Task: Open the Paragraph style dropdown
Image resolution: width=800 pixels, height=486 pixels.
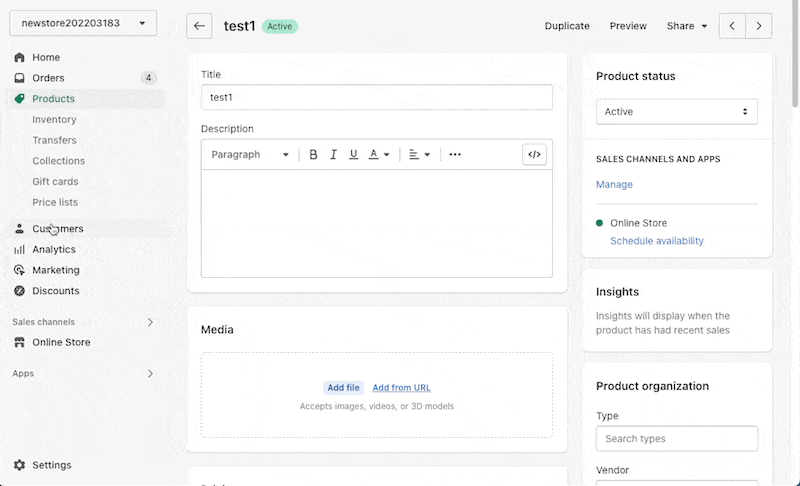Action: [x=250, y=155]
